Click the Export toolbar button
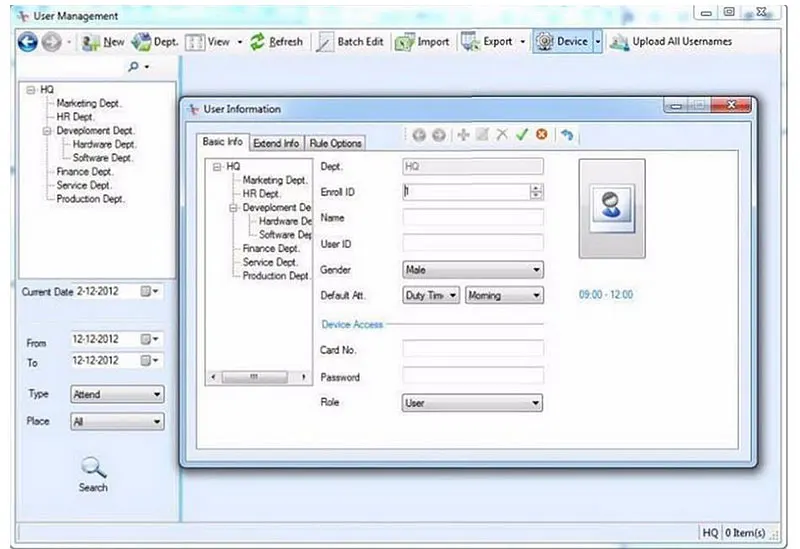Image resolution: width=800 pixels, height=549 pixels. click(487, 42)
